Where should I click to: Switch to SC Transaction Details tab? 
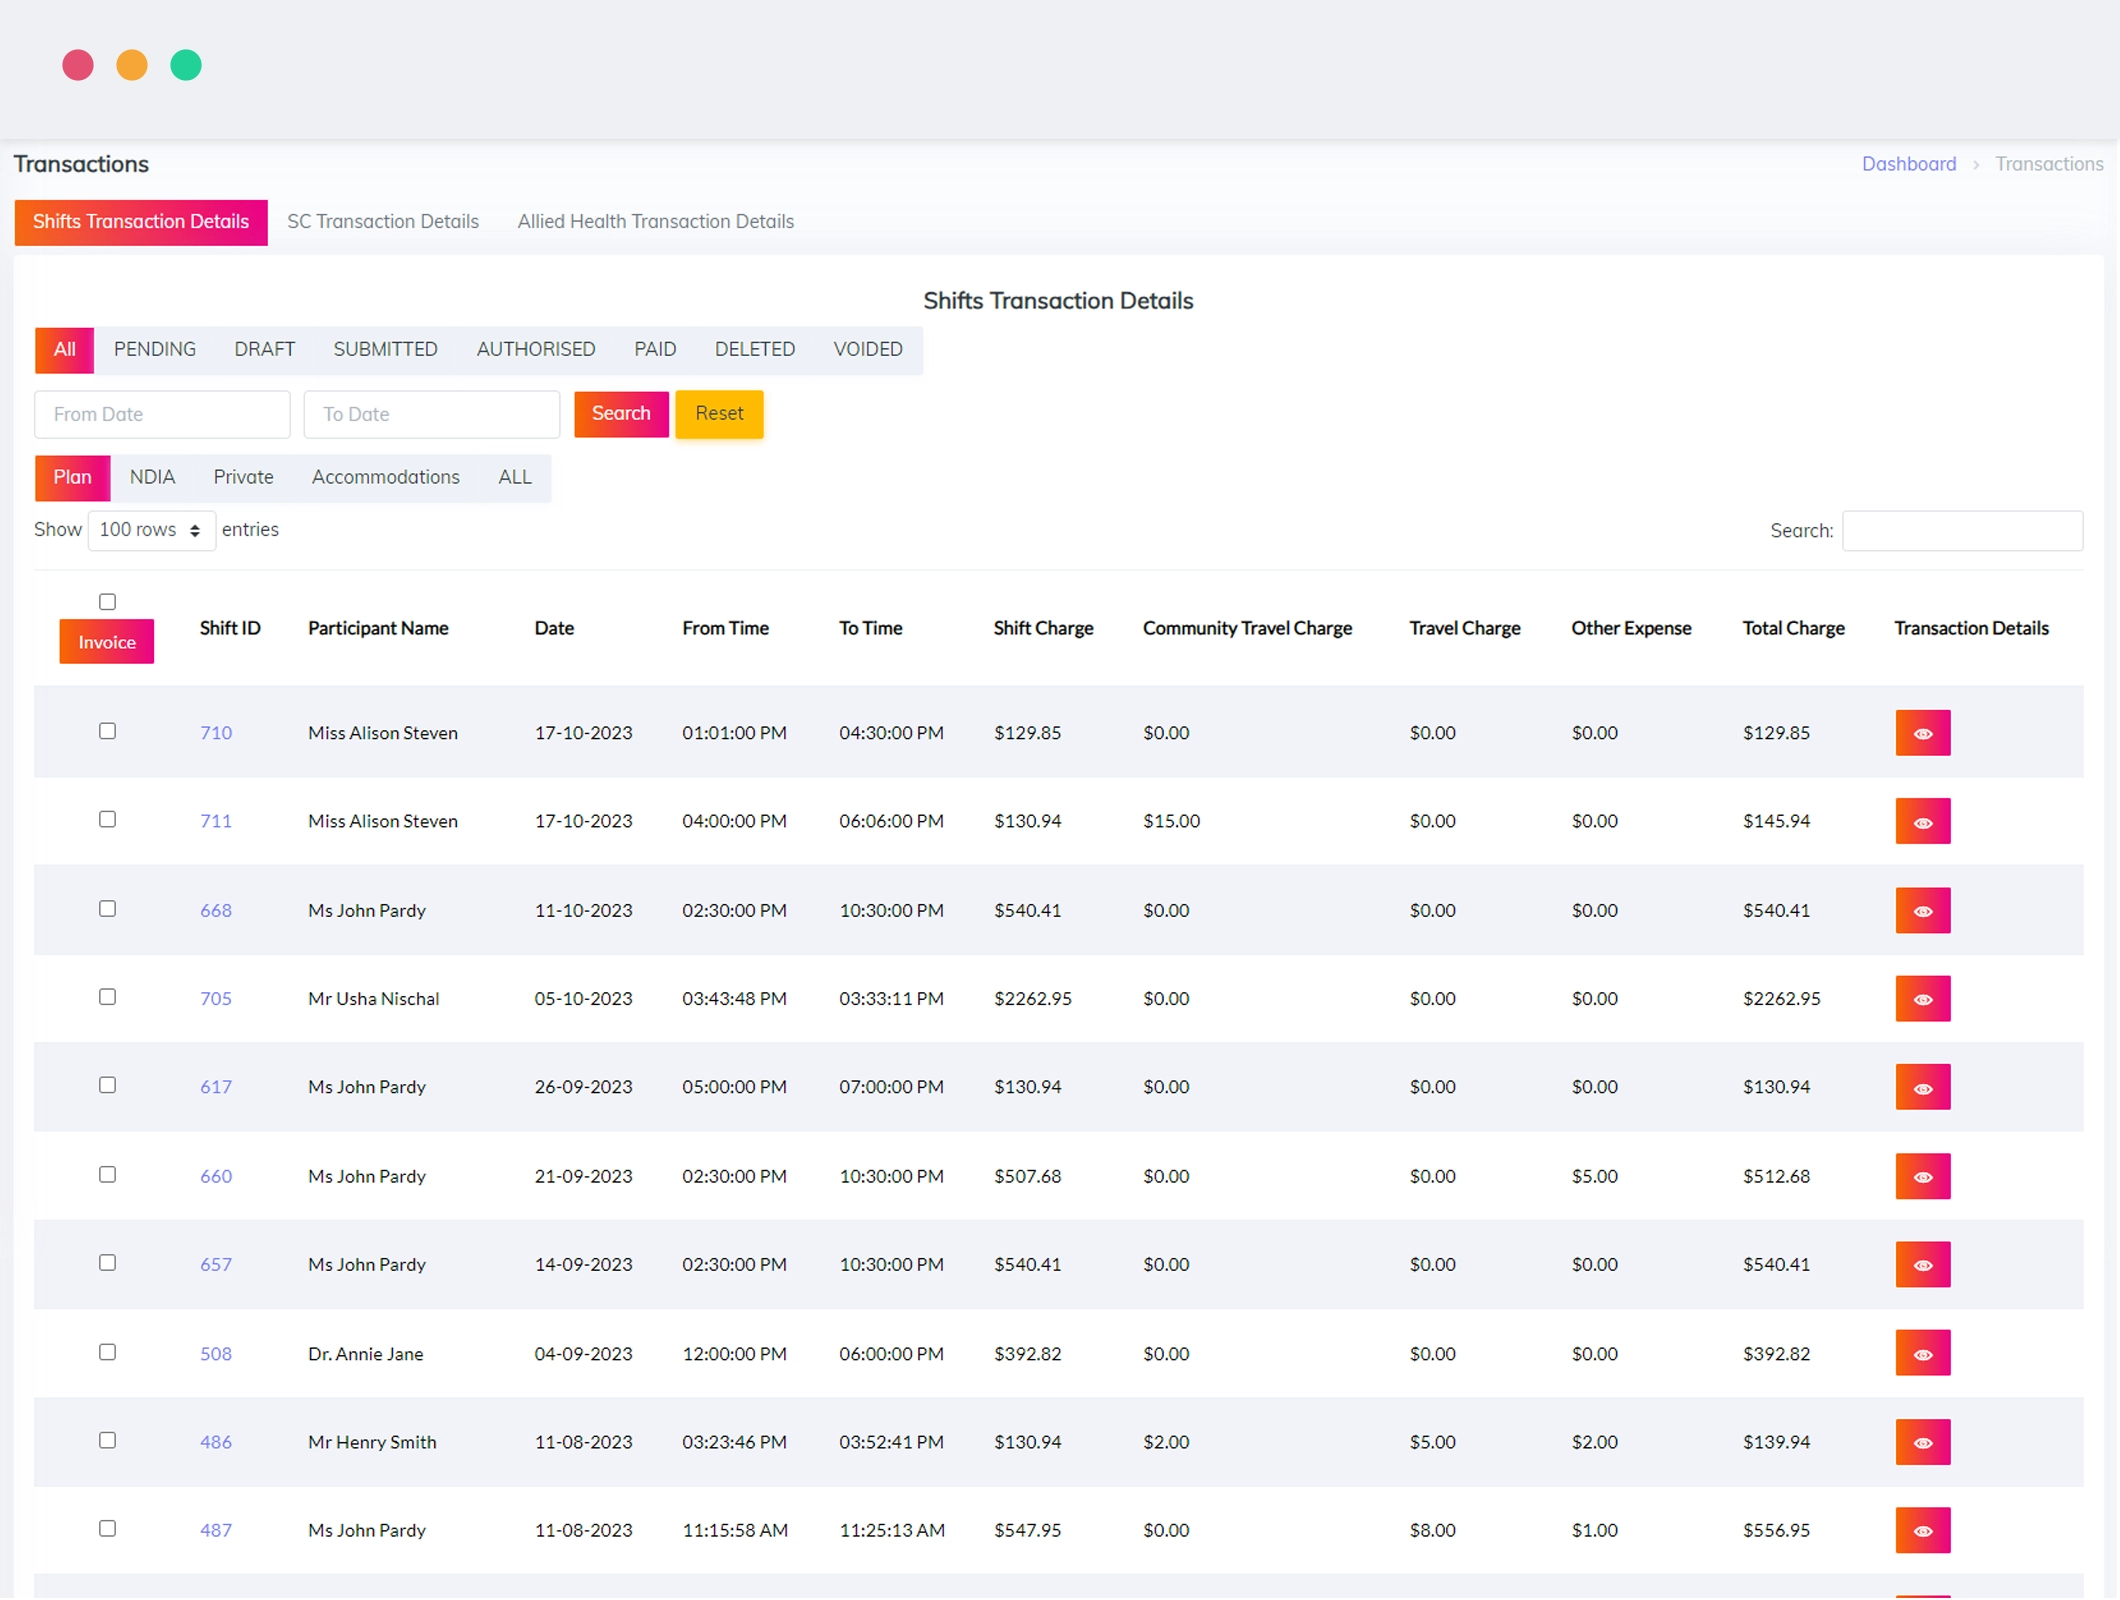coord(383,222)
